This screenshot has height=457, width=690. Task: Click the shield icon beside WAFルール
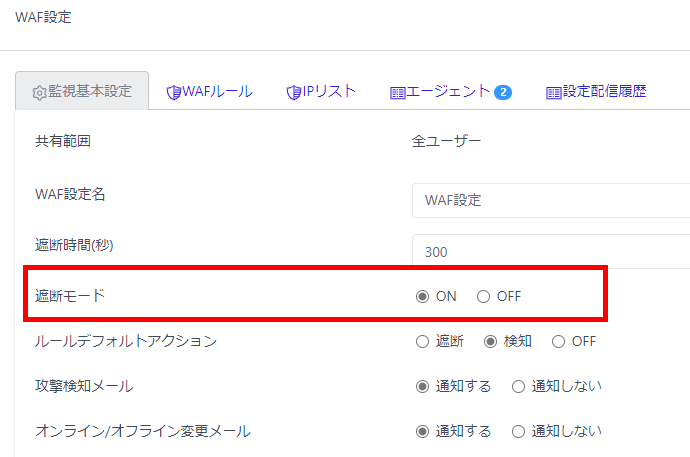click(x=173, y=92)
